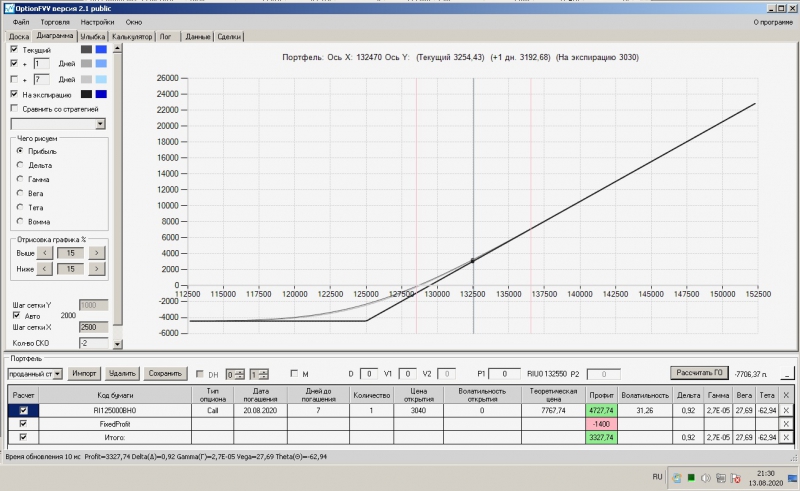Click the small underscore button beside the ГО value
The image size is (800, 491).
coord(787,374)
